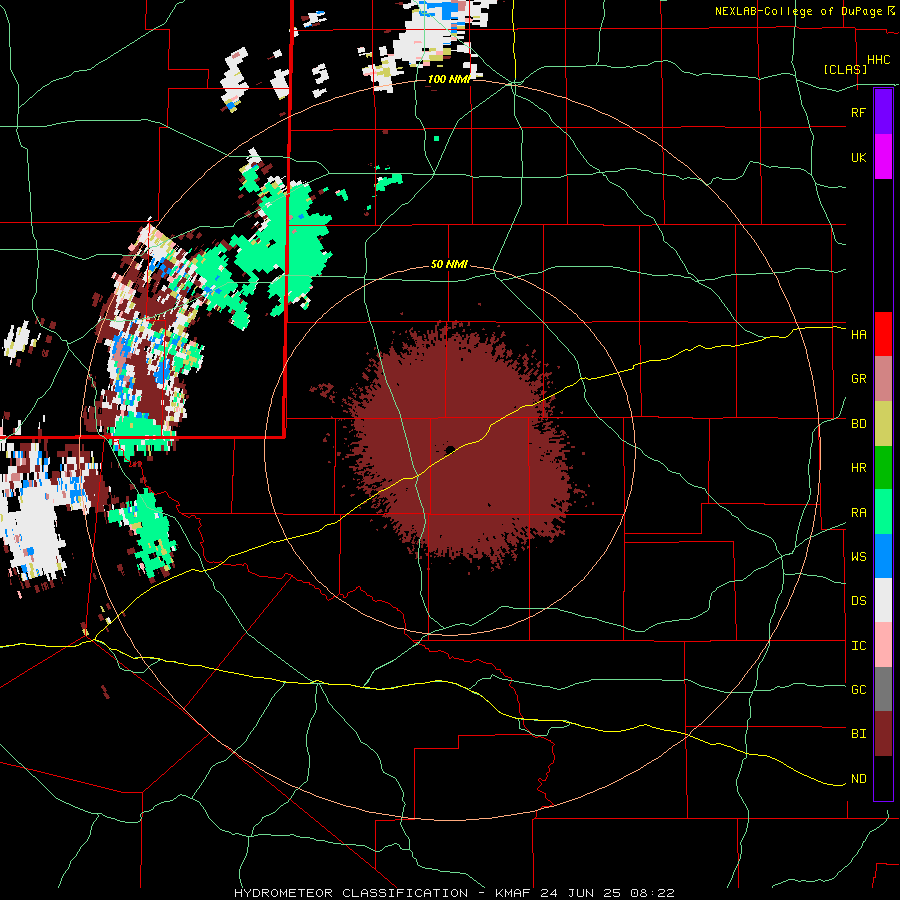Click the magenta UK legend color swatch

tap(883, 157)
